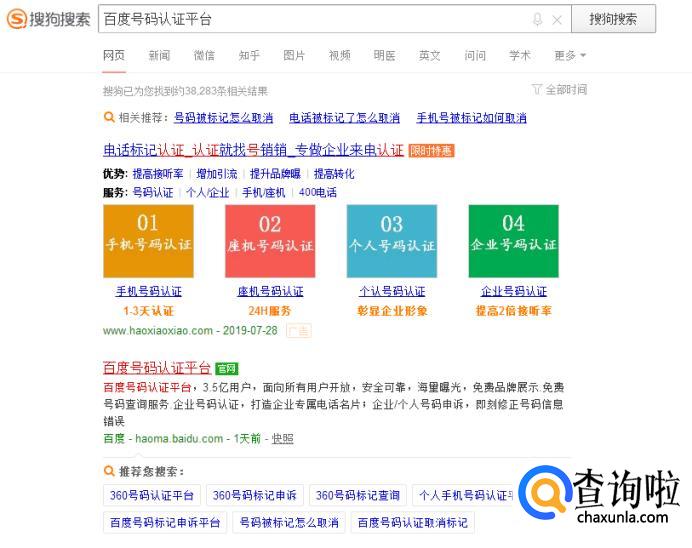Open the red 02 座机号码认证 tile
This screenshot has width=692, height=548.
coord(270,241)
